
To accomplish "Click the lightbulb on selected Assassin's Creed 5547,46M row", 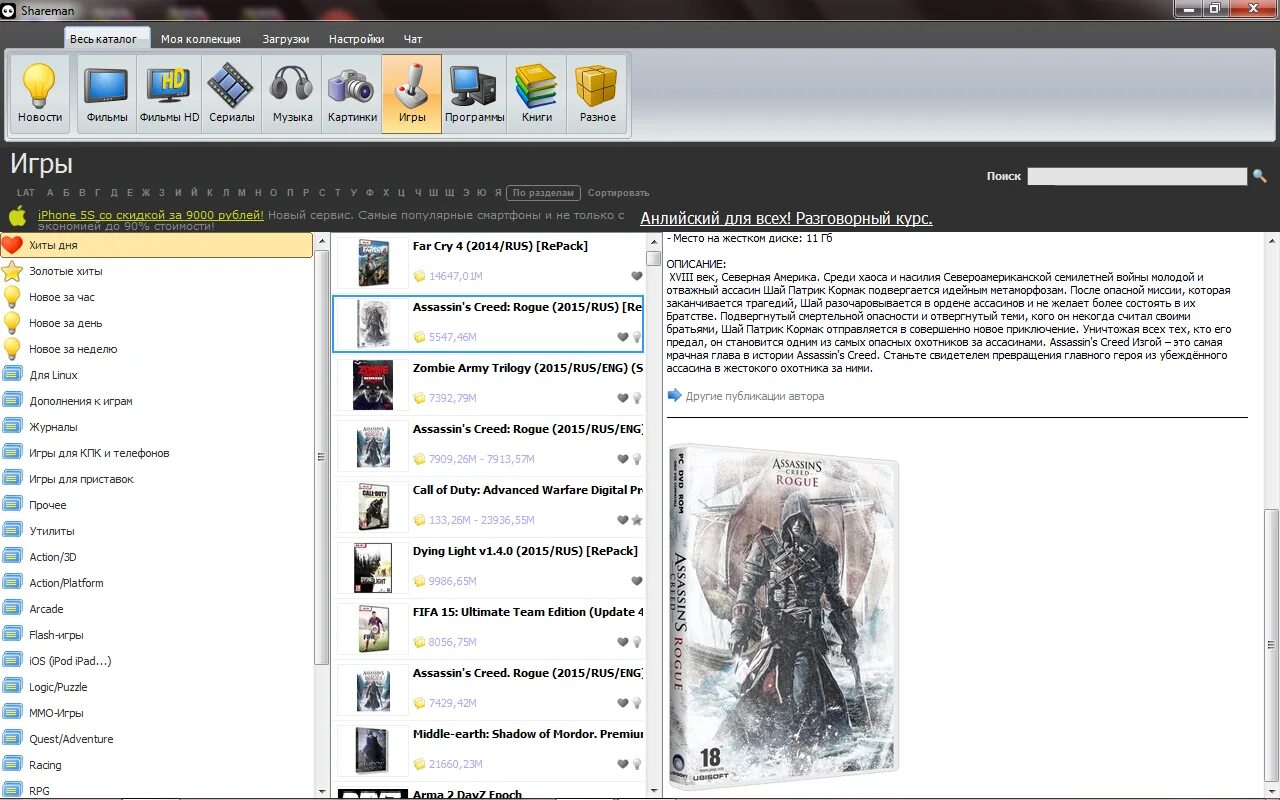I will pos(637,337).
